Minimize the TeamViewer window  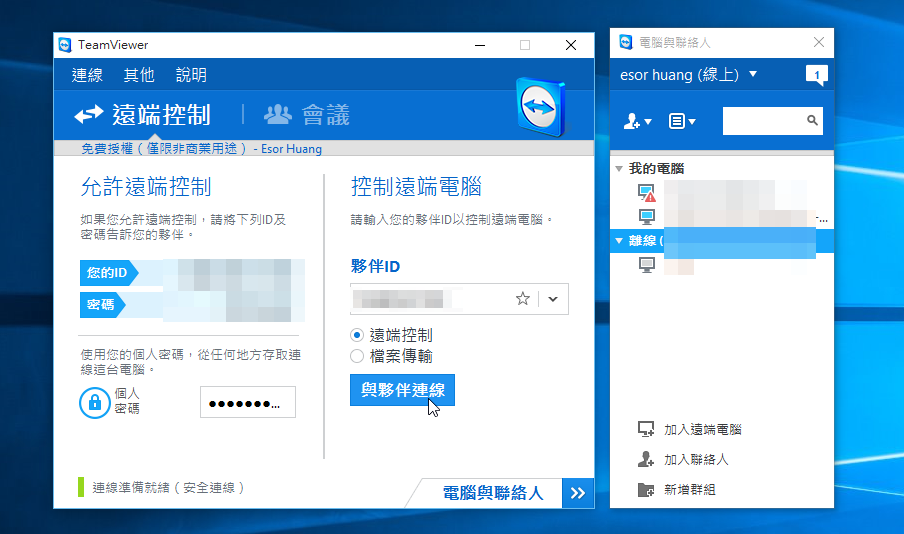tap(480, 45)
